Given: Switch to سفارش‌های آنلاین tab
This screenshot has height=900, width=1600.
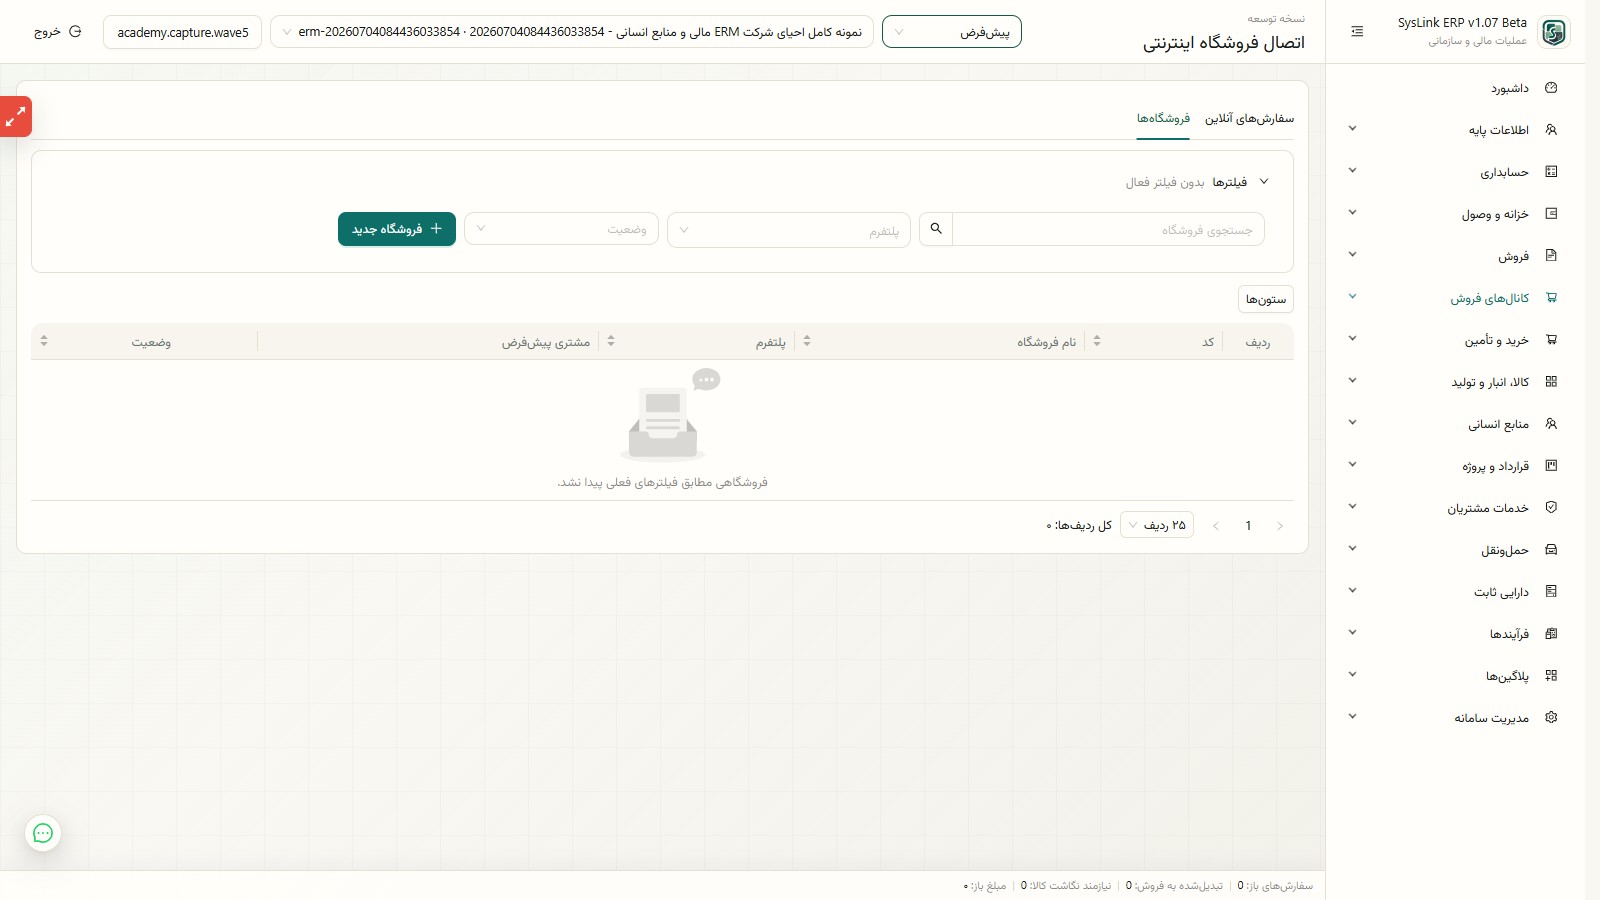Looking at the screenshot, I should pos(1249,119).
